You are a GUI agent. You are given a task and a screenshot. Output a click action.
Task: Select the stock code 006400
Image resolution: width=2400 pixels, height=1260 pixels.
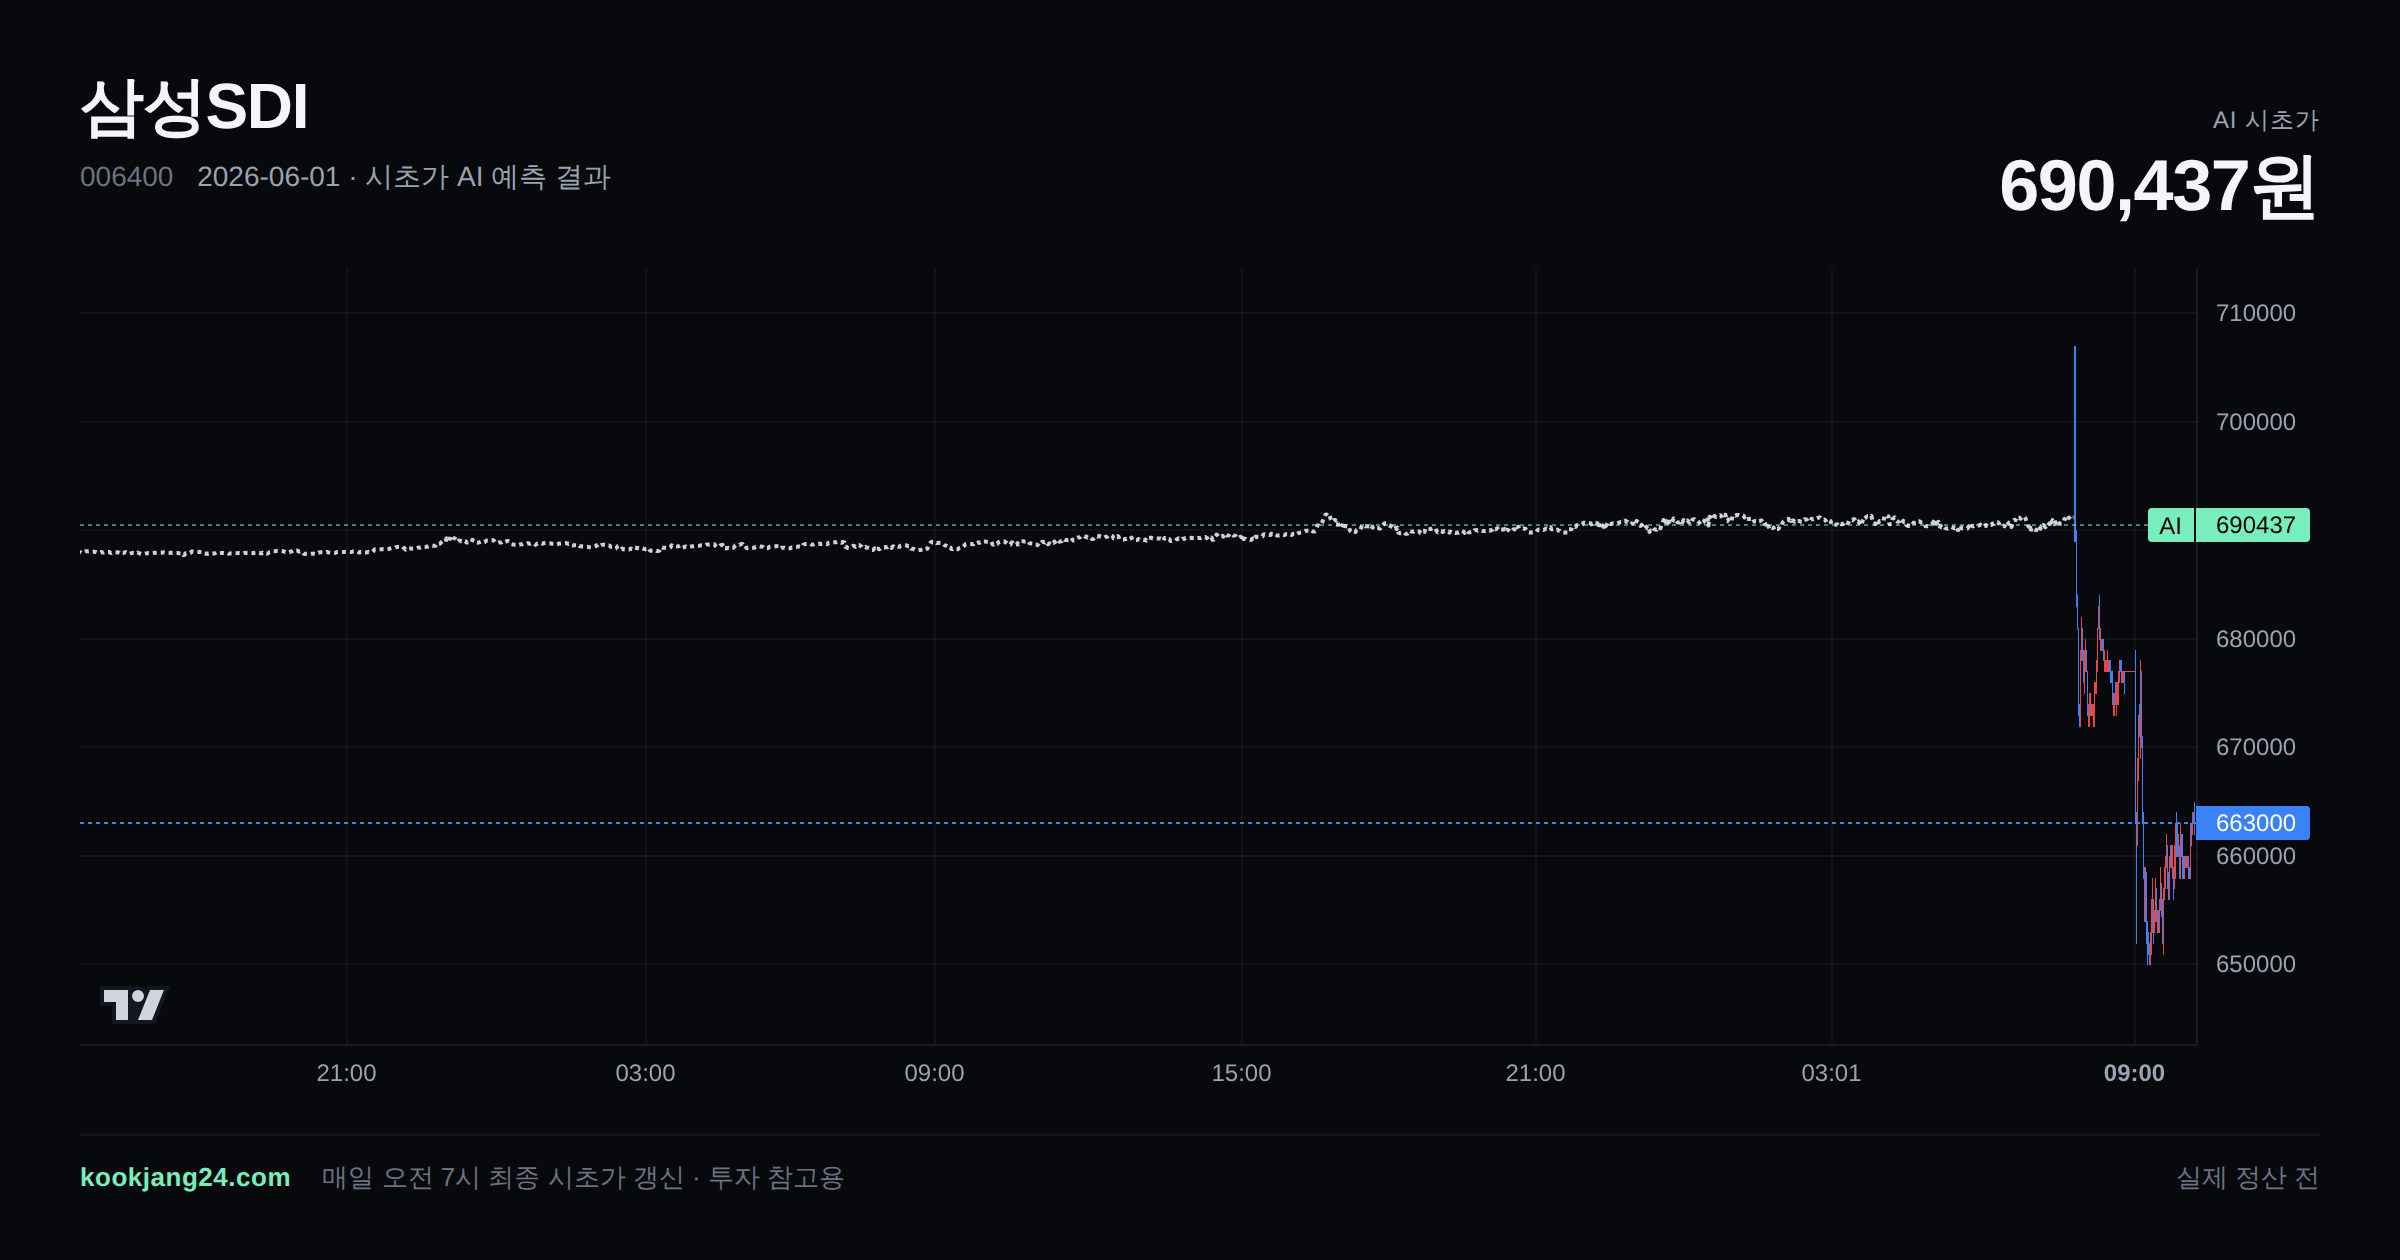(126, 177)
